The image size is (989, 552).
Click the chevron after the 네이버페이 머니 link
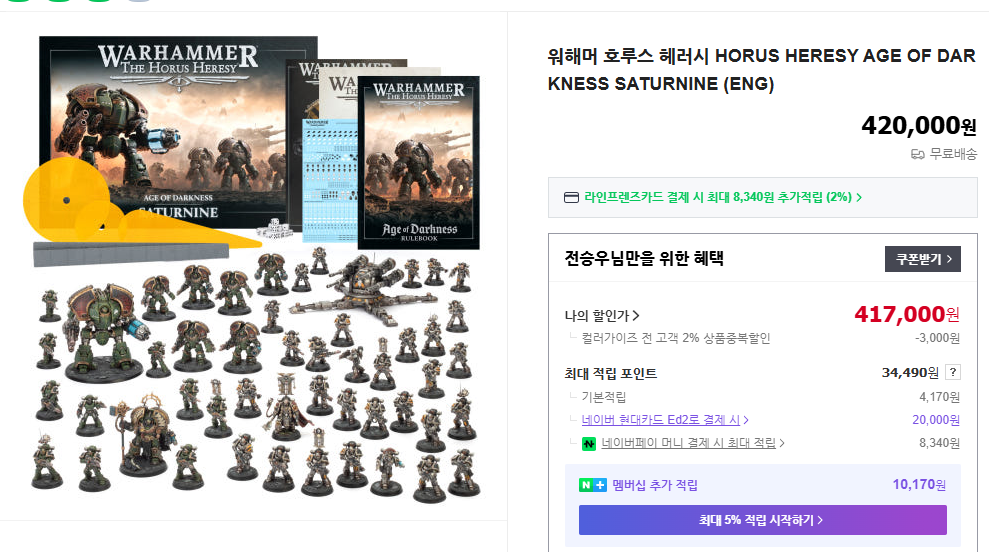pyautogui.click(x=781, y=443)
